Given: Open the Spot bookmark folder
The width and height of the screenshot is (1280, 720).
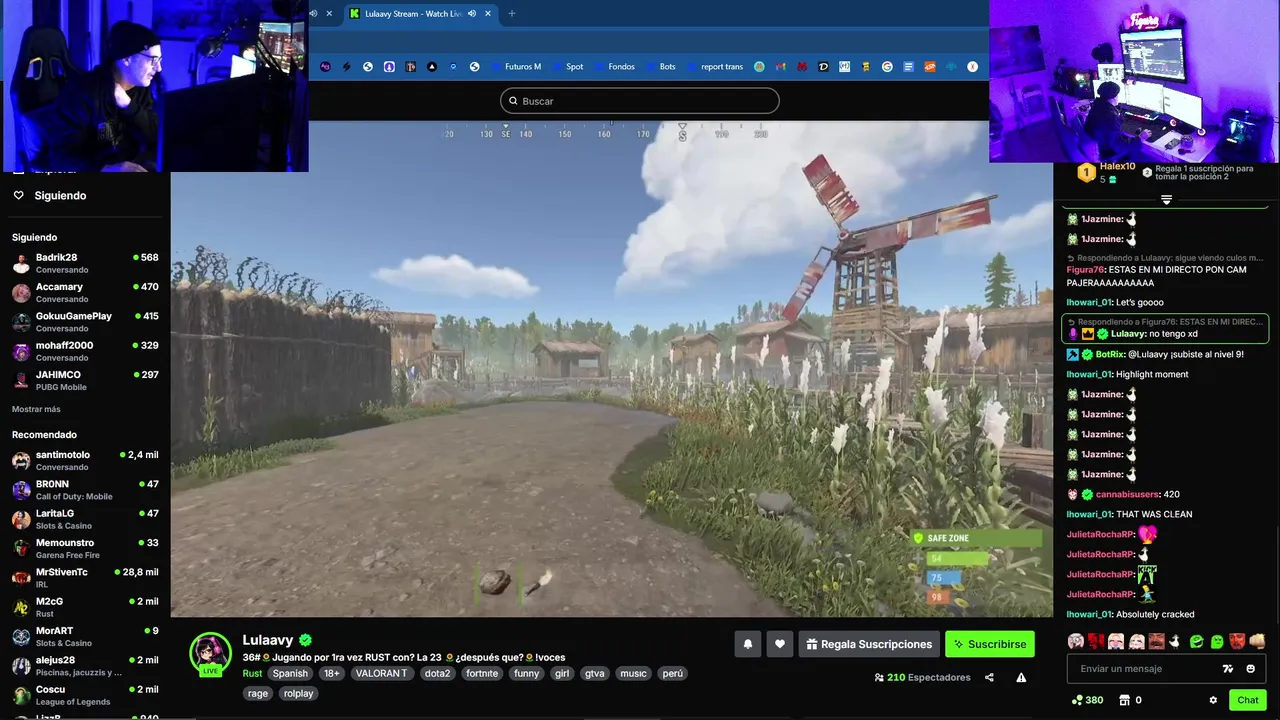Looking at the screenshot, I should click(x=566, y=67).
